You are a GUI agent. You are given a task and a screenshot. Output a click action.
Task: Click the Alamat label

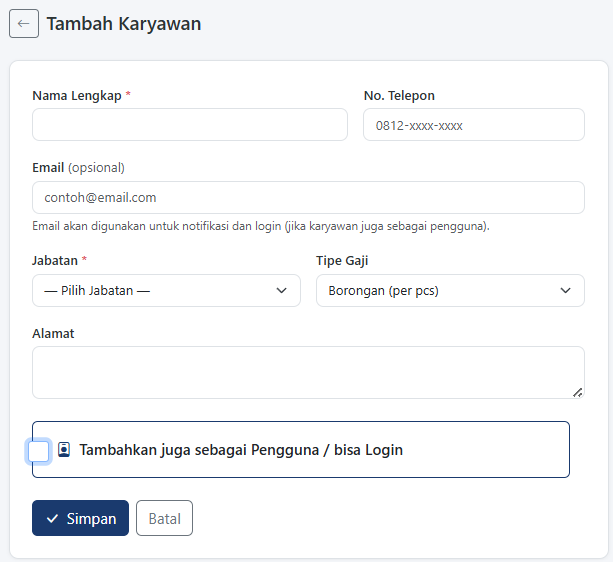tap(53, 333)
